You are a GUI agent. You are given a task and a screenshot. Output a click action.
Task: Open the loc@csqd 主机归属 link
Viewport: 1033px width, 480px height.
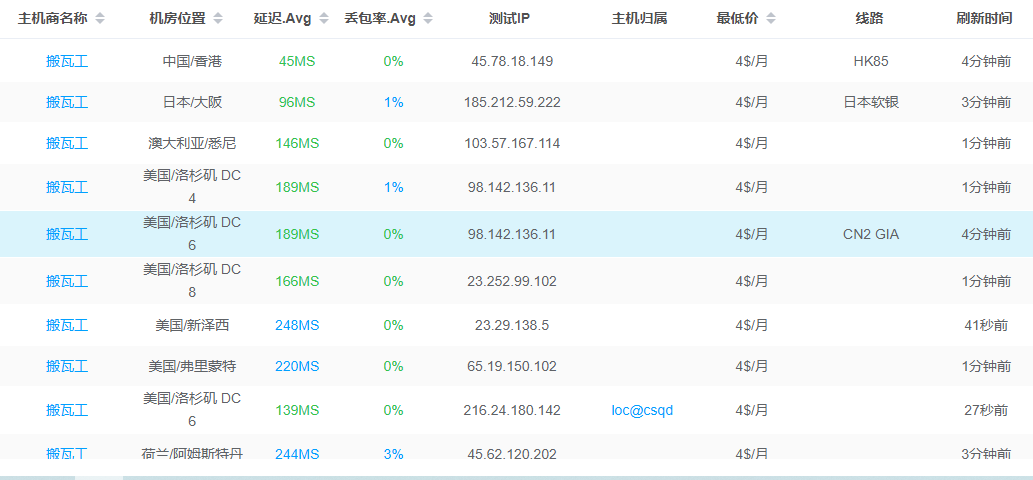pos(642,410)
